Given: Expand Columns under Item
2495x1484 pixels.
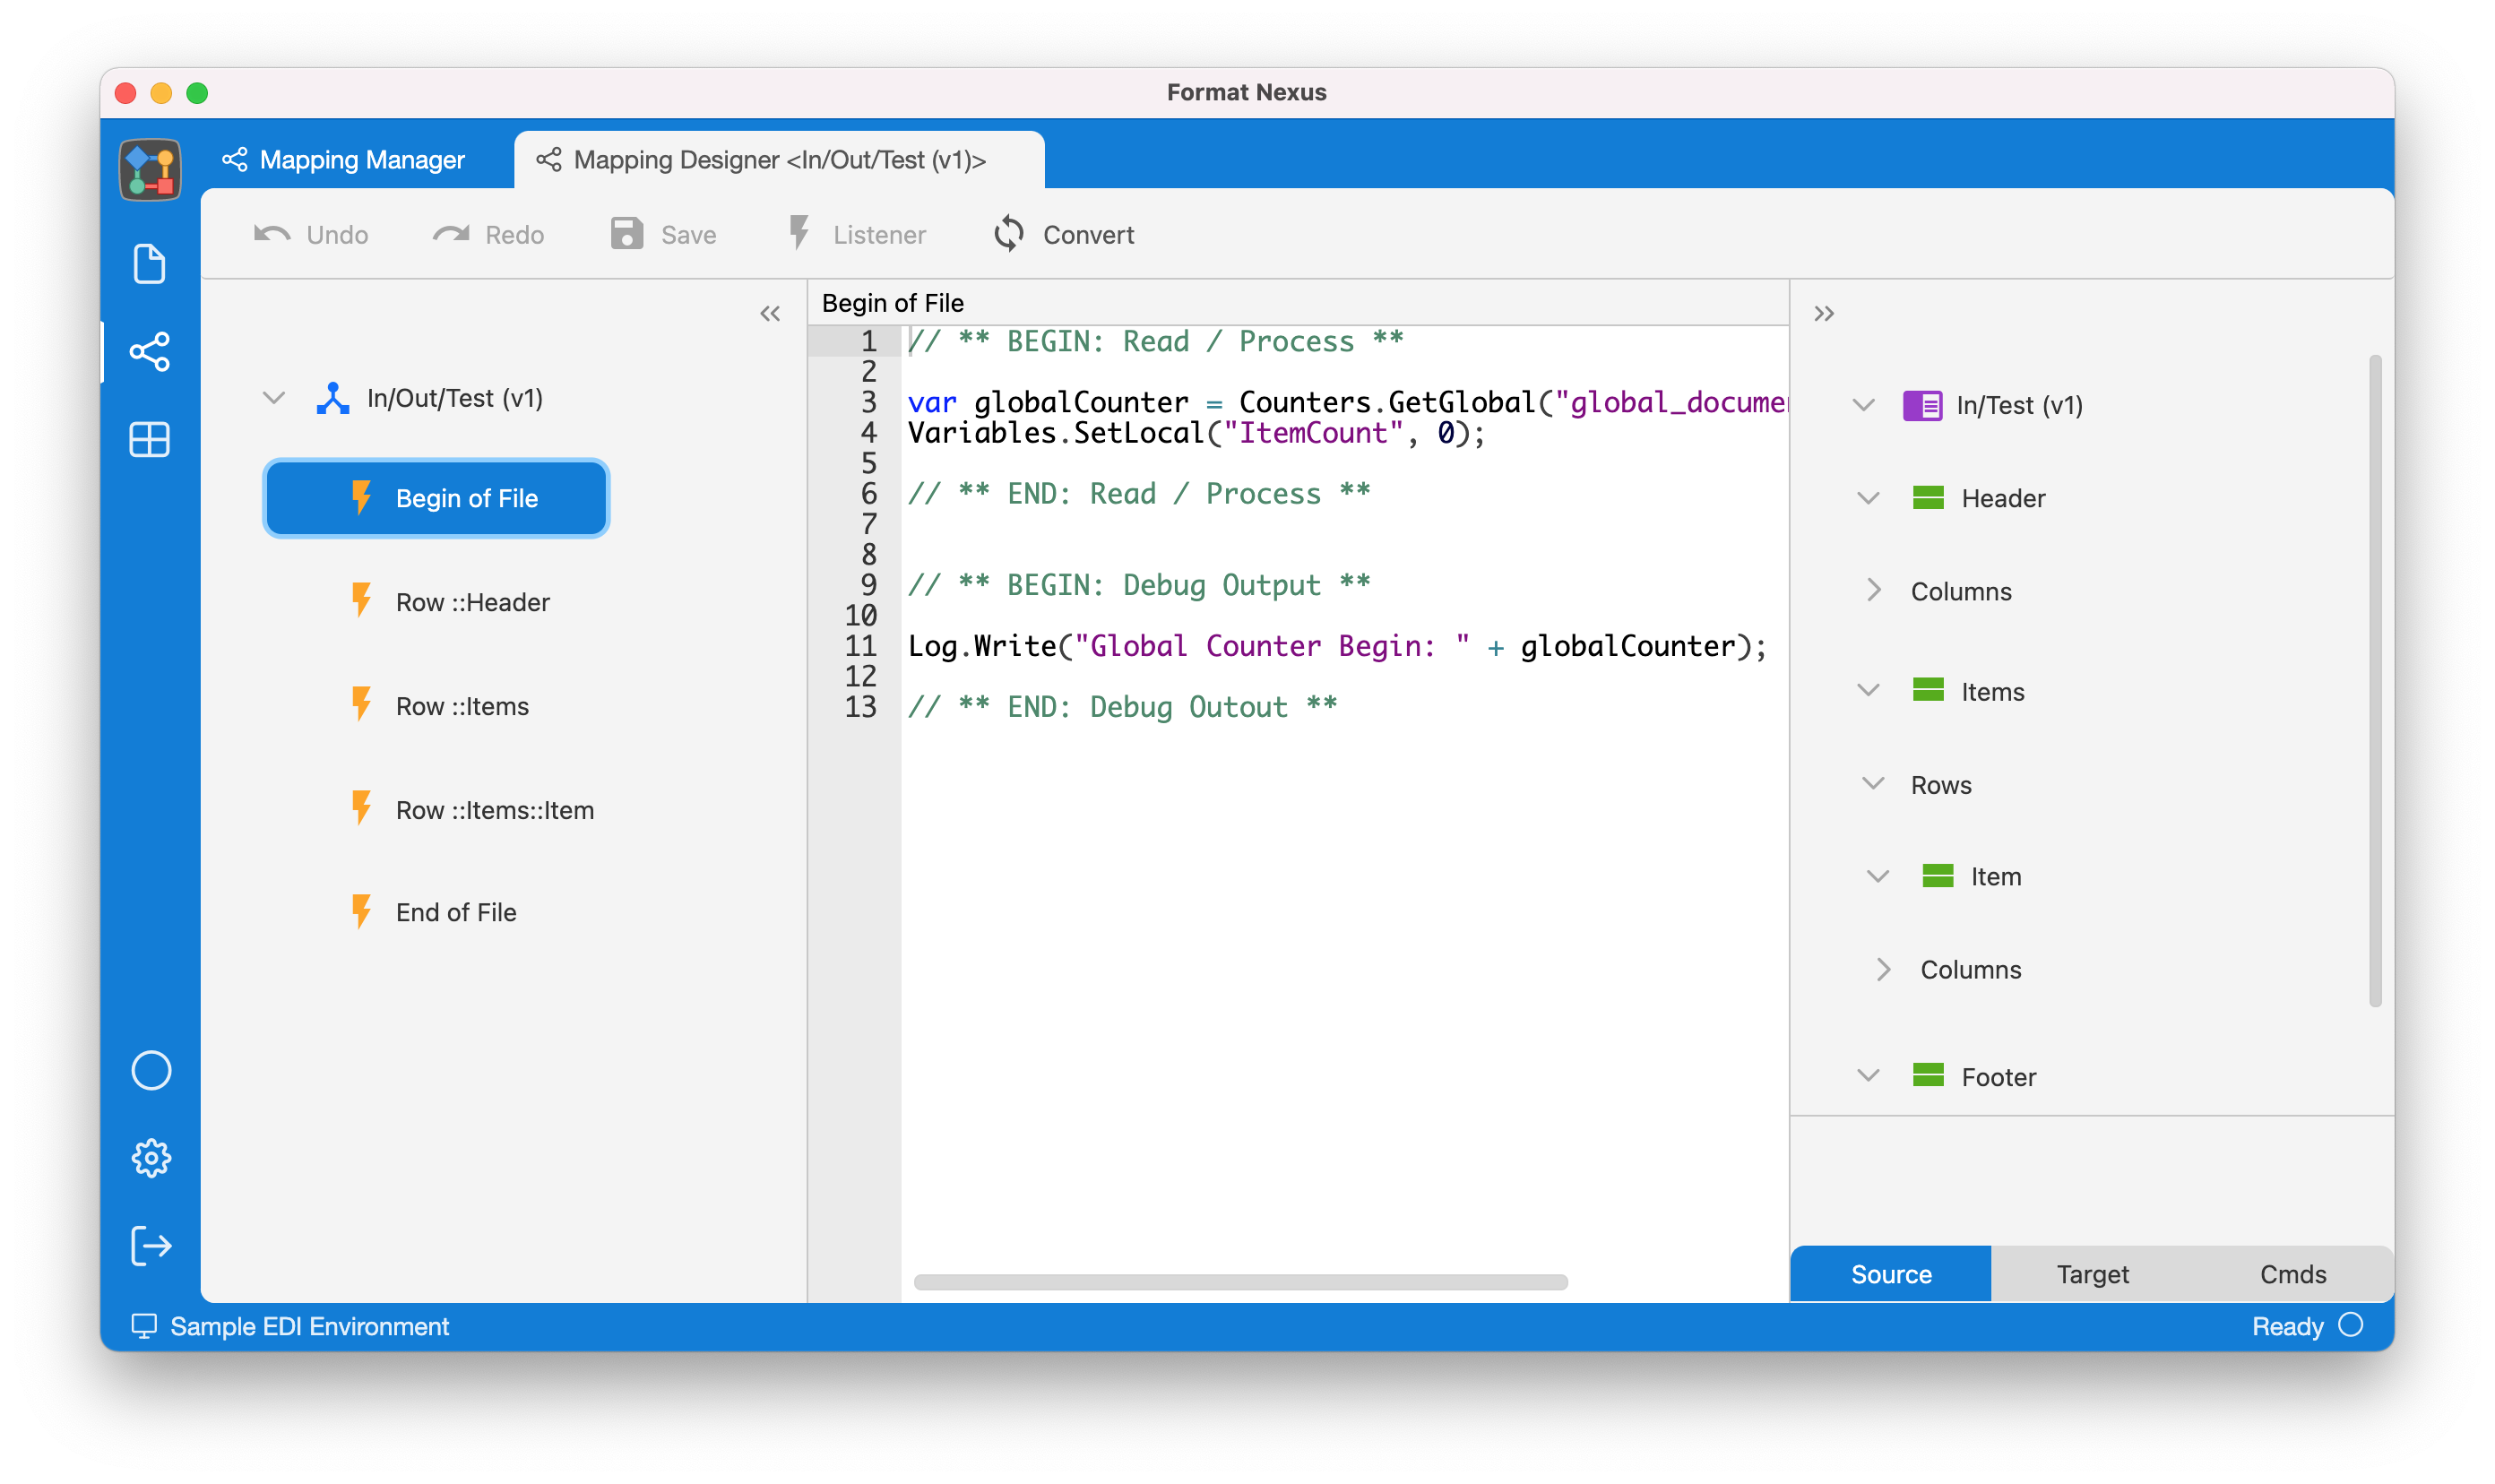Looking at the screenshot, I should (x=1884, y=969).
